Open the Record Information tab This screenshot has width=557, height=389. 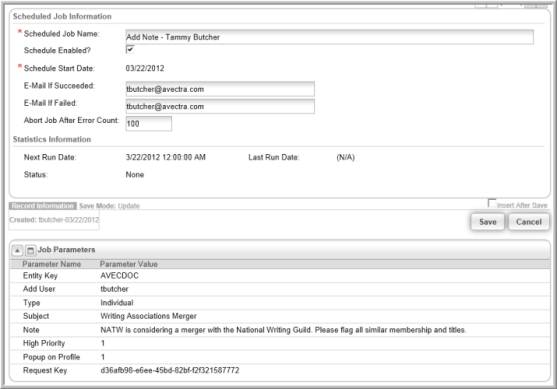[x=43, y=206]
